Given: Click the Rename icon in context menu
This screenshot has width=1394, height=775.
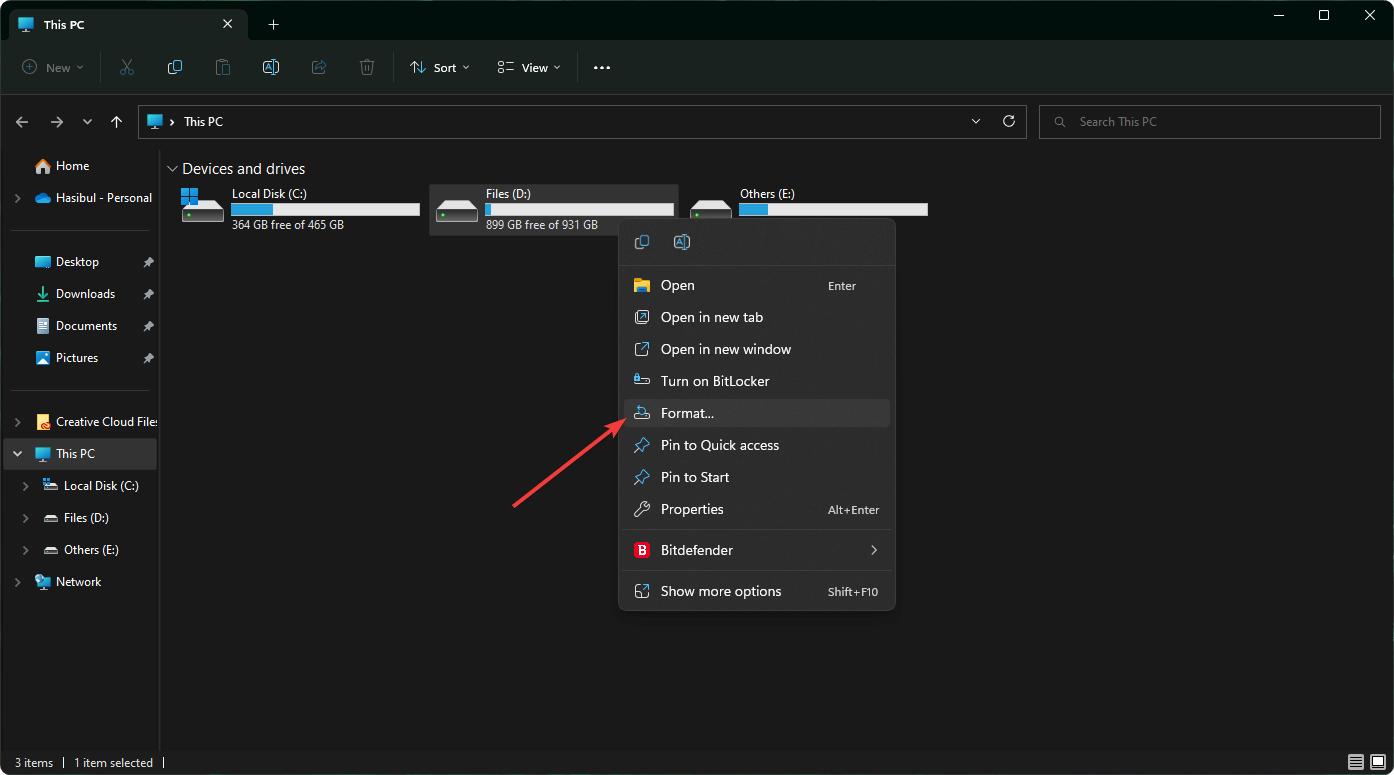Looking at the screenshot, I should point(682,242).
